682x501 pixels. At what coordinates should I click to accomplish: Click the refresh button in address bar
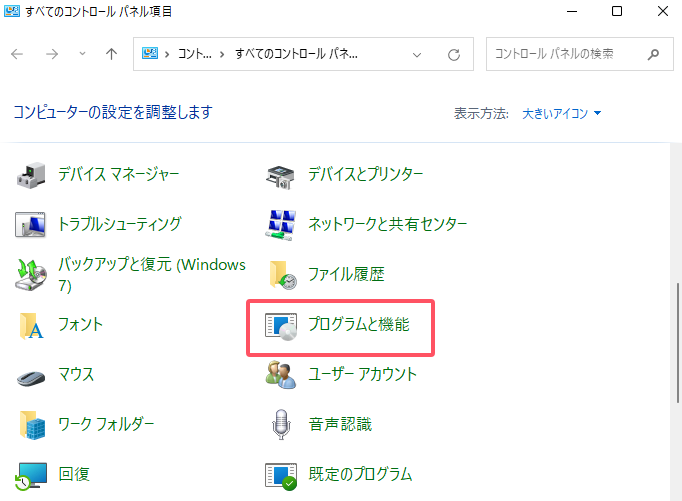(454, 54)
